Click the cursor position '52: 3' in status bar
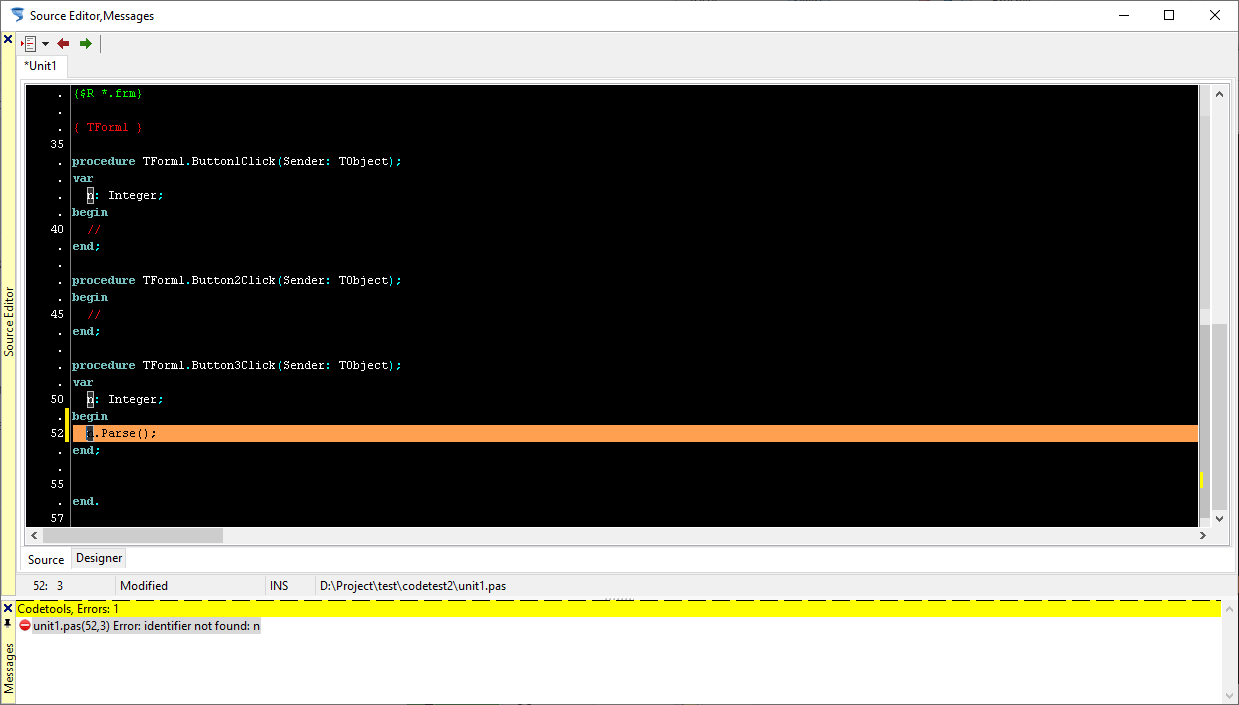Viewport: 1239px width, 705px height. pyautogui.click(x=48, y=586)
